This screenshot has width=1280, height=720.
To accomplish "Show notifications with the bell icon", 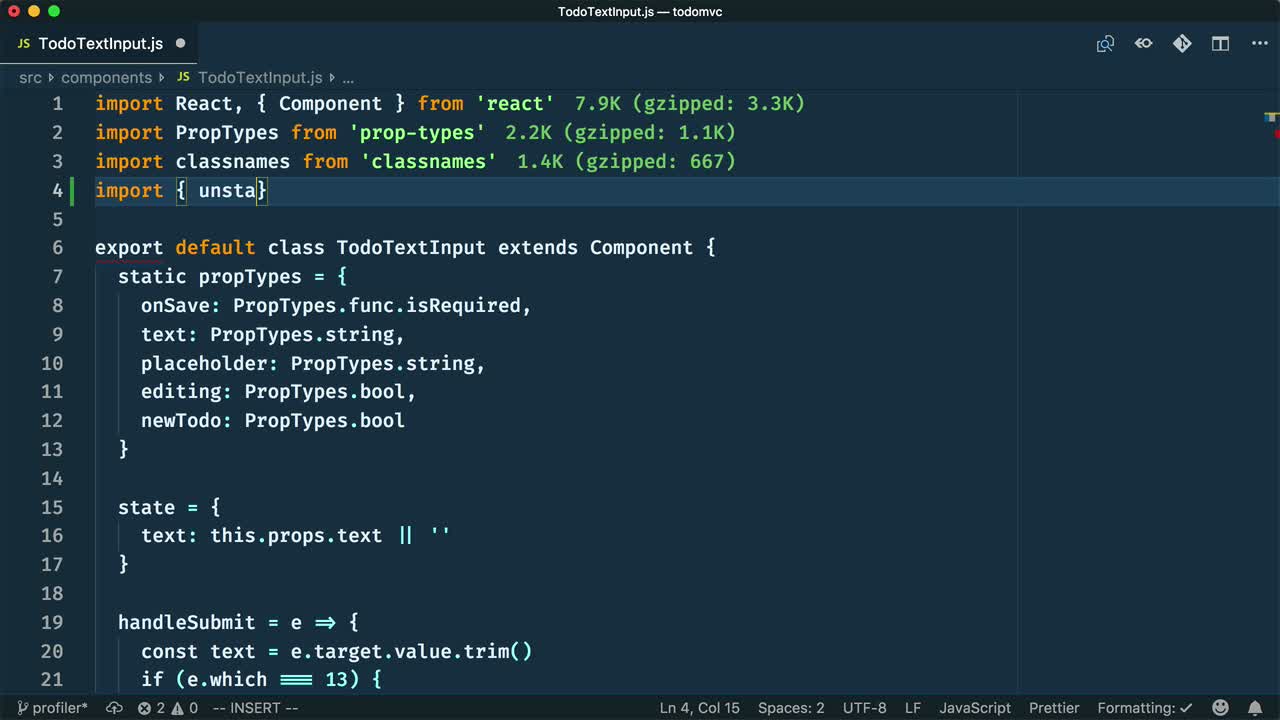I will (1255, 708).
